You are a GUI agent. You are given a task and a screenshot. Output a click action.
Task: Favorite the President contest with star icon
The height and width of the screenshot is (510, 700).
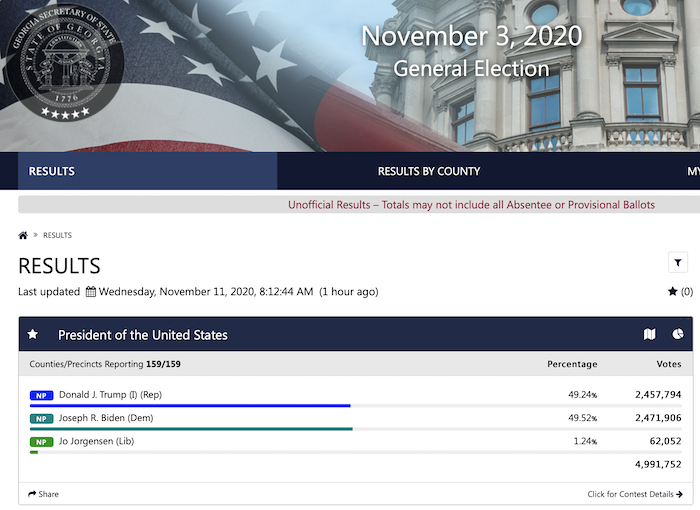[x=33, y=334]
